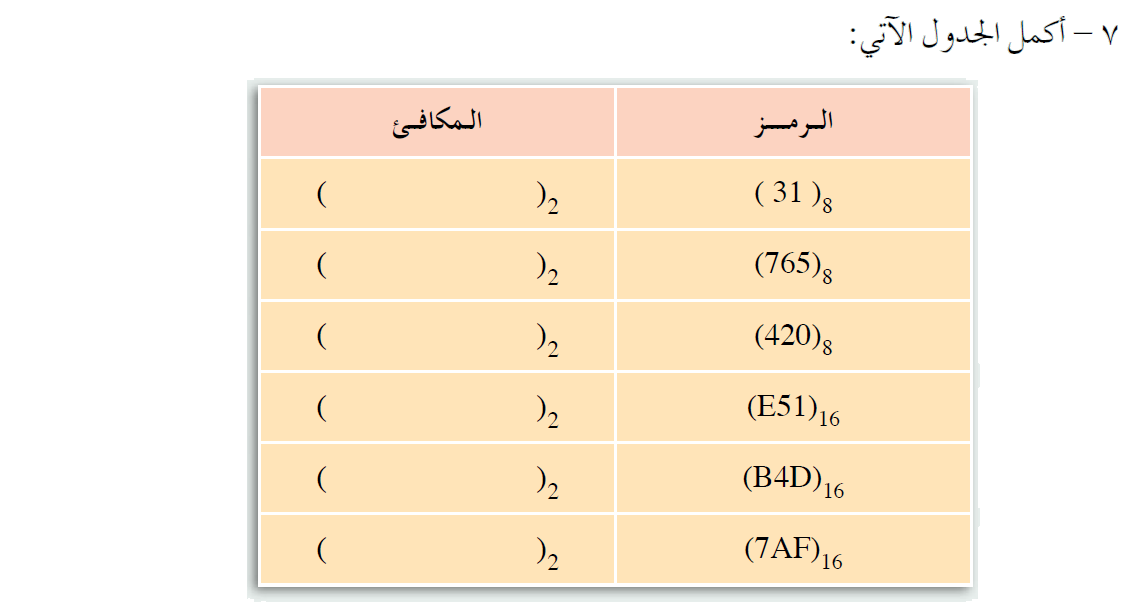
Task: Select the (420) octal symbol cell
Action: click(x=793, y=336)
